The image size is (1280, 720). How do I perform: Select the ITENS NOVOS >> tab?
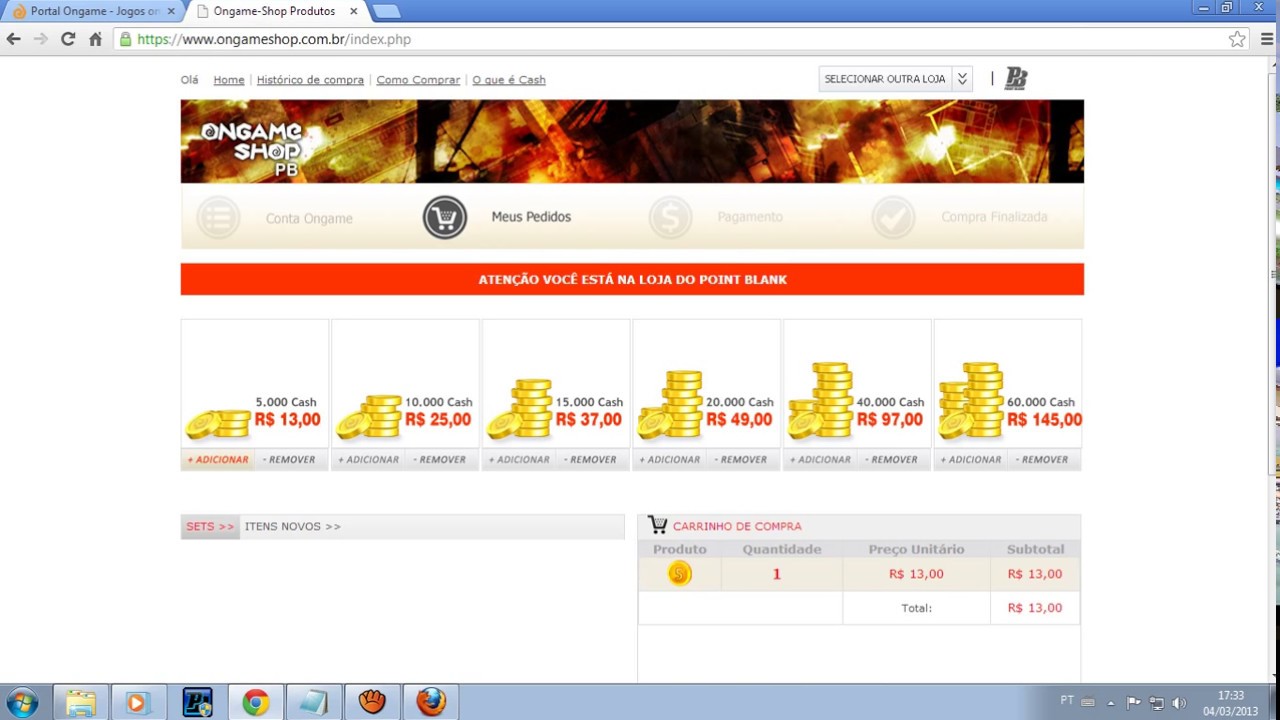[x=293, y=526]
